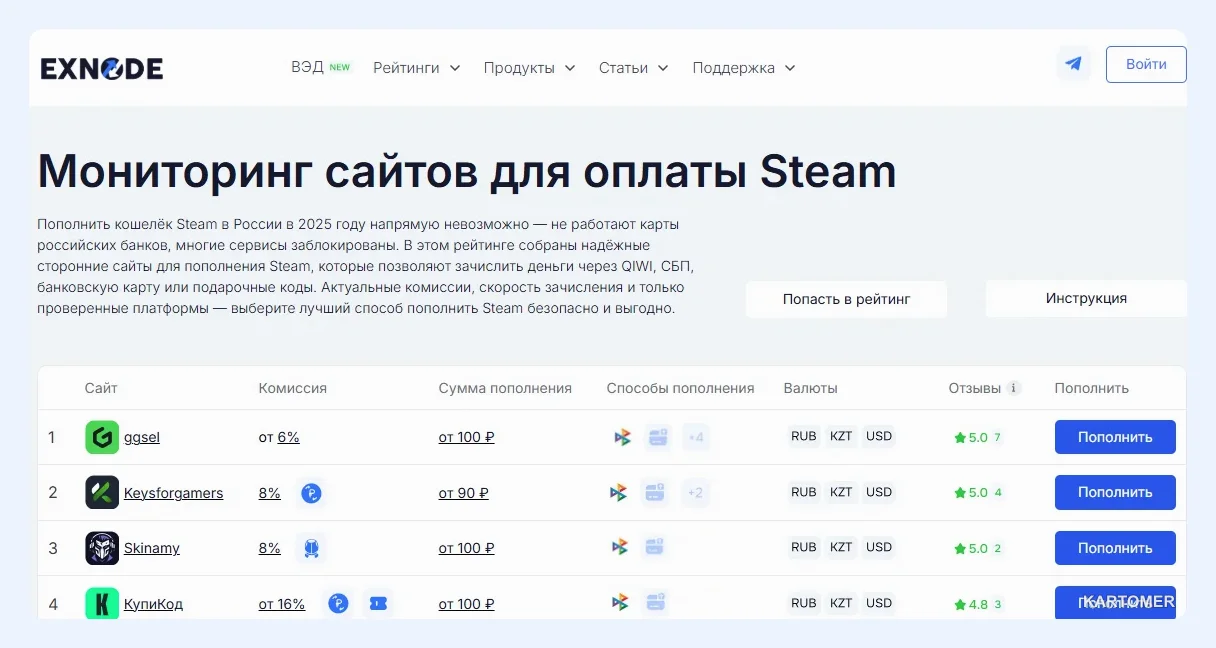Click the от 16% commission link
The width and height of the screenshot is (1216, 648).
282,604
